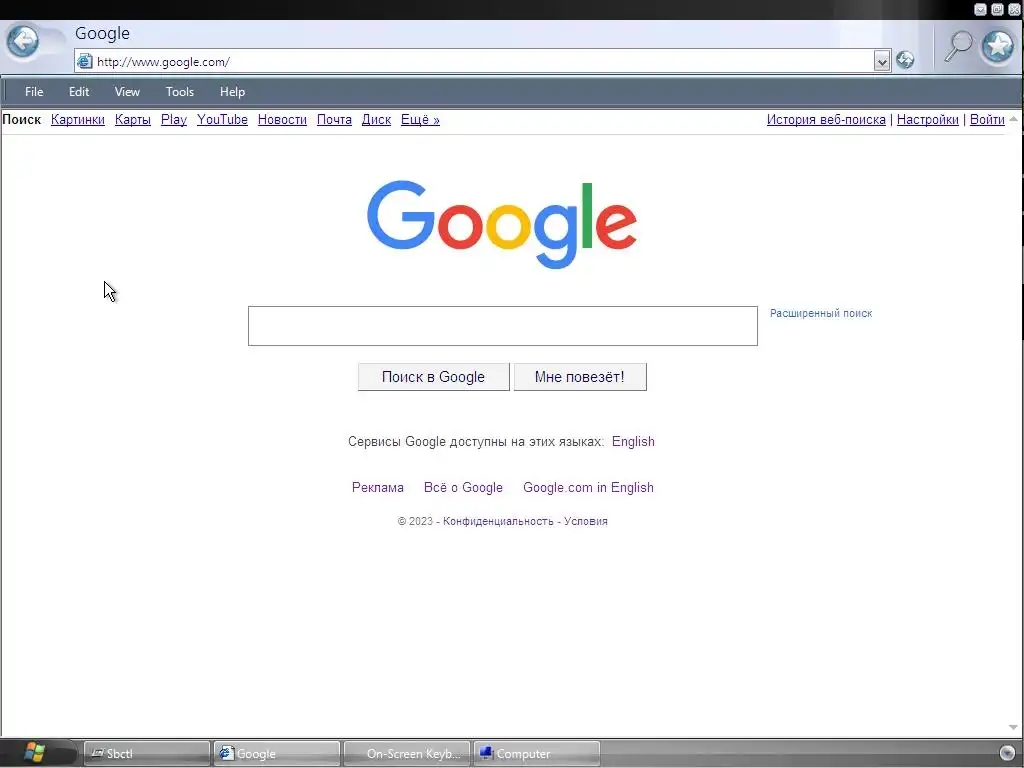Expand the Ещё » more link
This screenshot has width=1024, height=768.
coord(420,120)
